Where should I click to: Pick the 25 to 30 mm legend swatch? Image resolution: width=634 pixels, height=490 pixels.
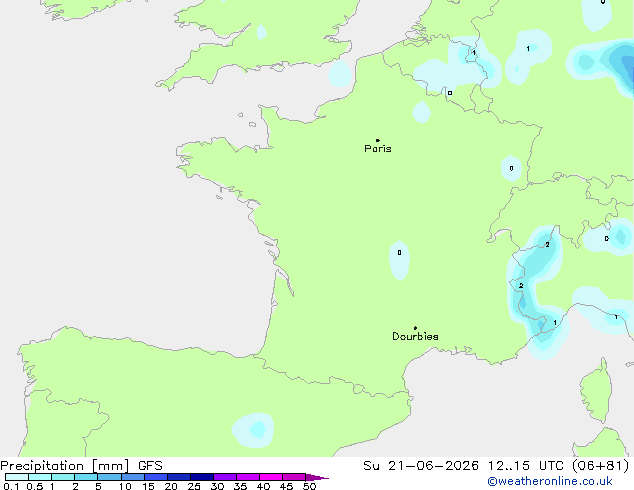tap(202, 477)
